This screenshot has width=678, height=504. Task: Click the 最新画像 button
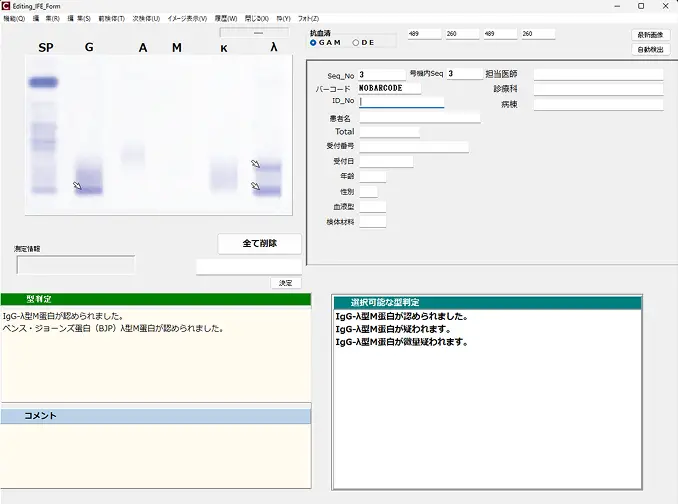(x=650, y=35)
